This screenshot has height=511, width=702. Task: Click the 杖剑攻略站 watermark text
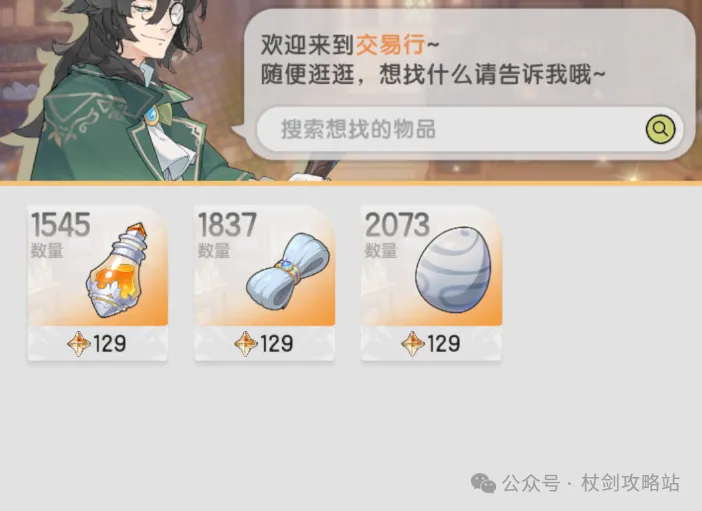coord(630,483)
